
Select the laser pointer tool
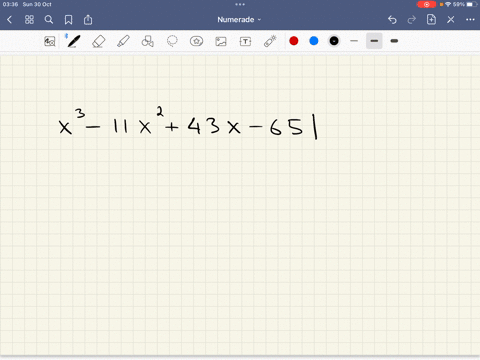coord(270,41)
